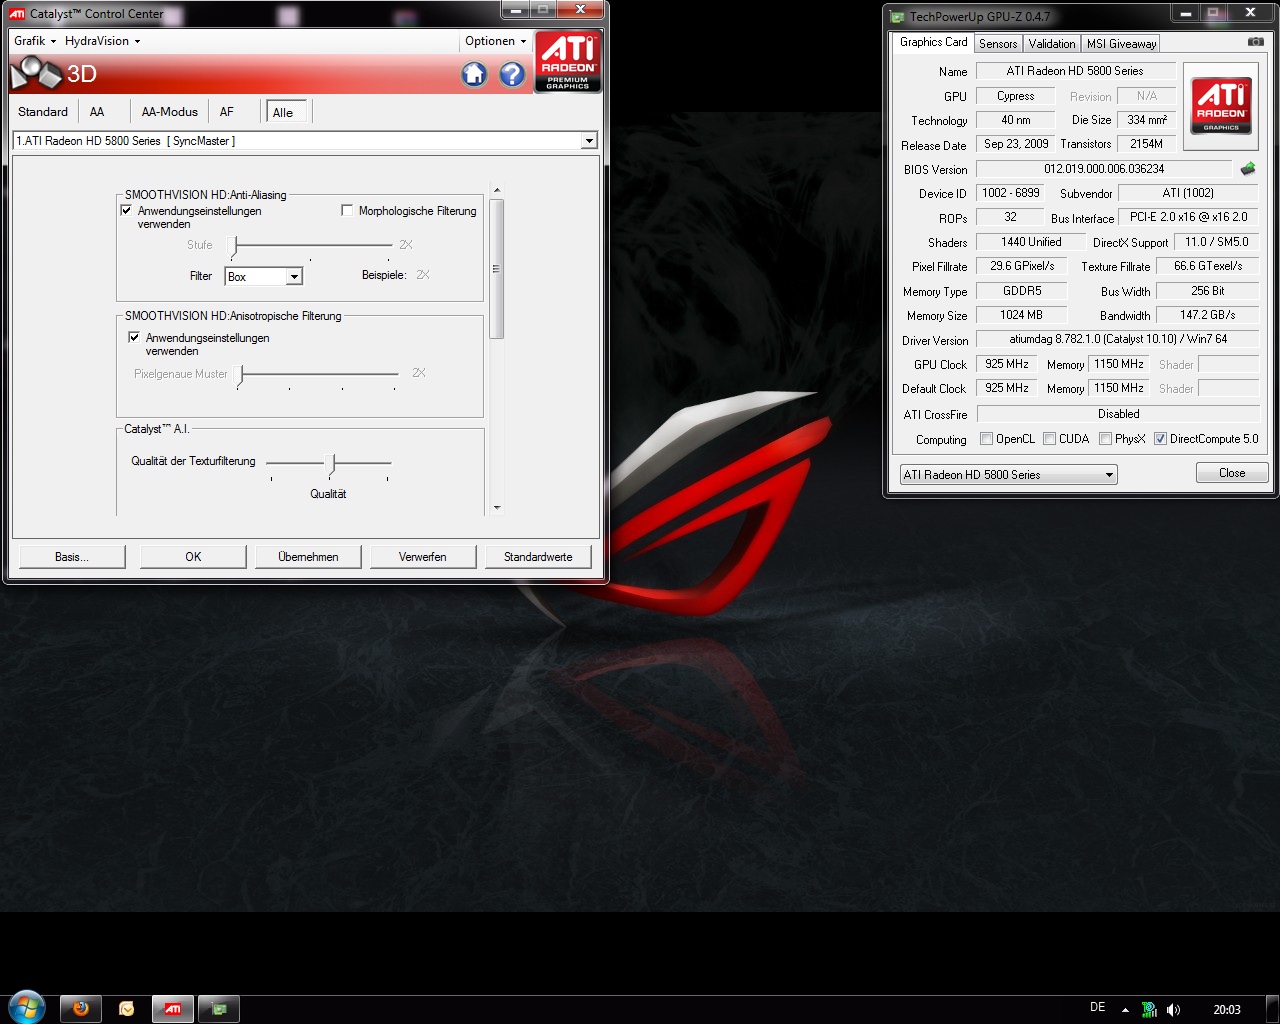Switch to GPU-Z Sensors tab
Screen dimensions: 1280x1024
(998, 43)
